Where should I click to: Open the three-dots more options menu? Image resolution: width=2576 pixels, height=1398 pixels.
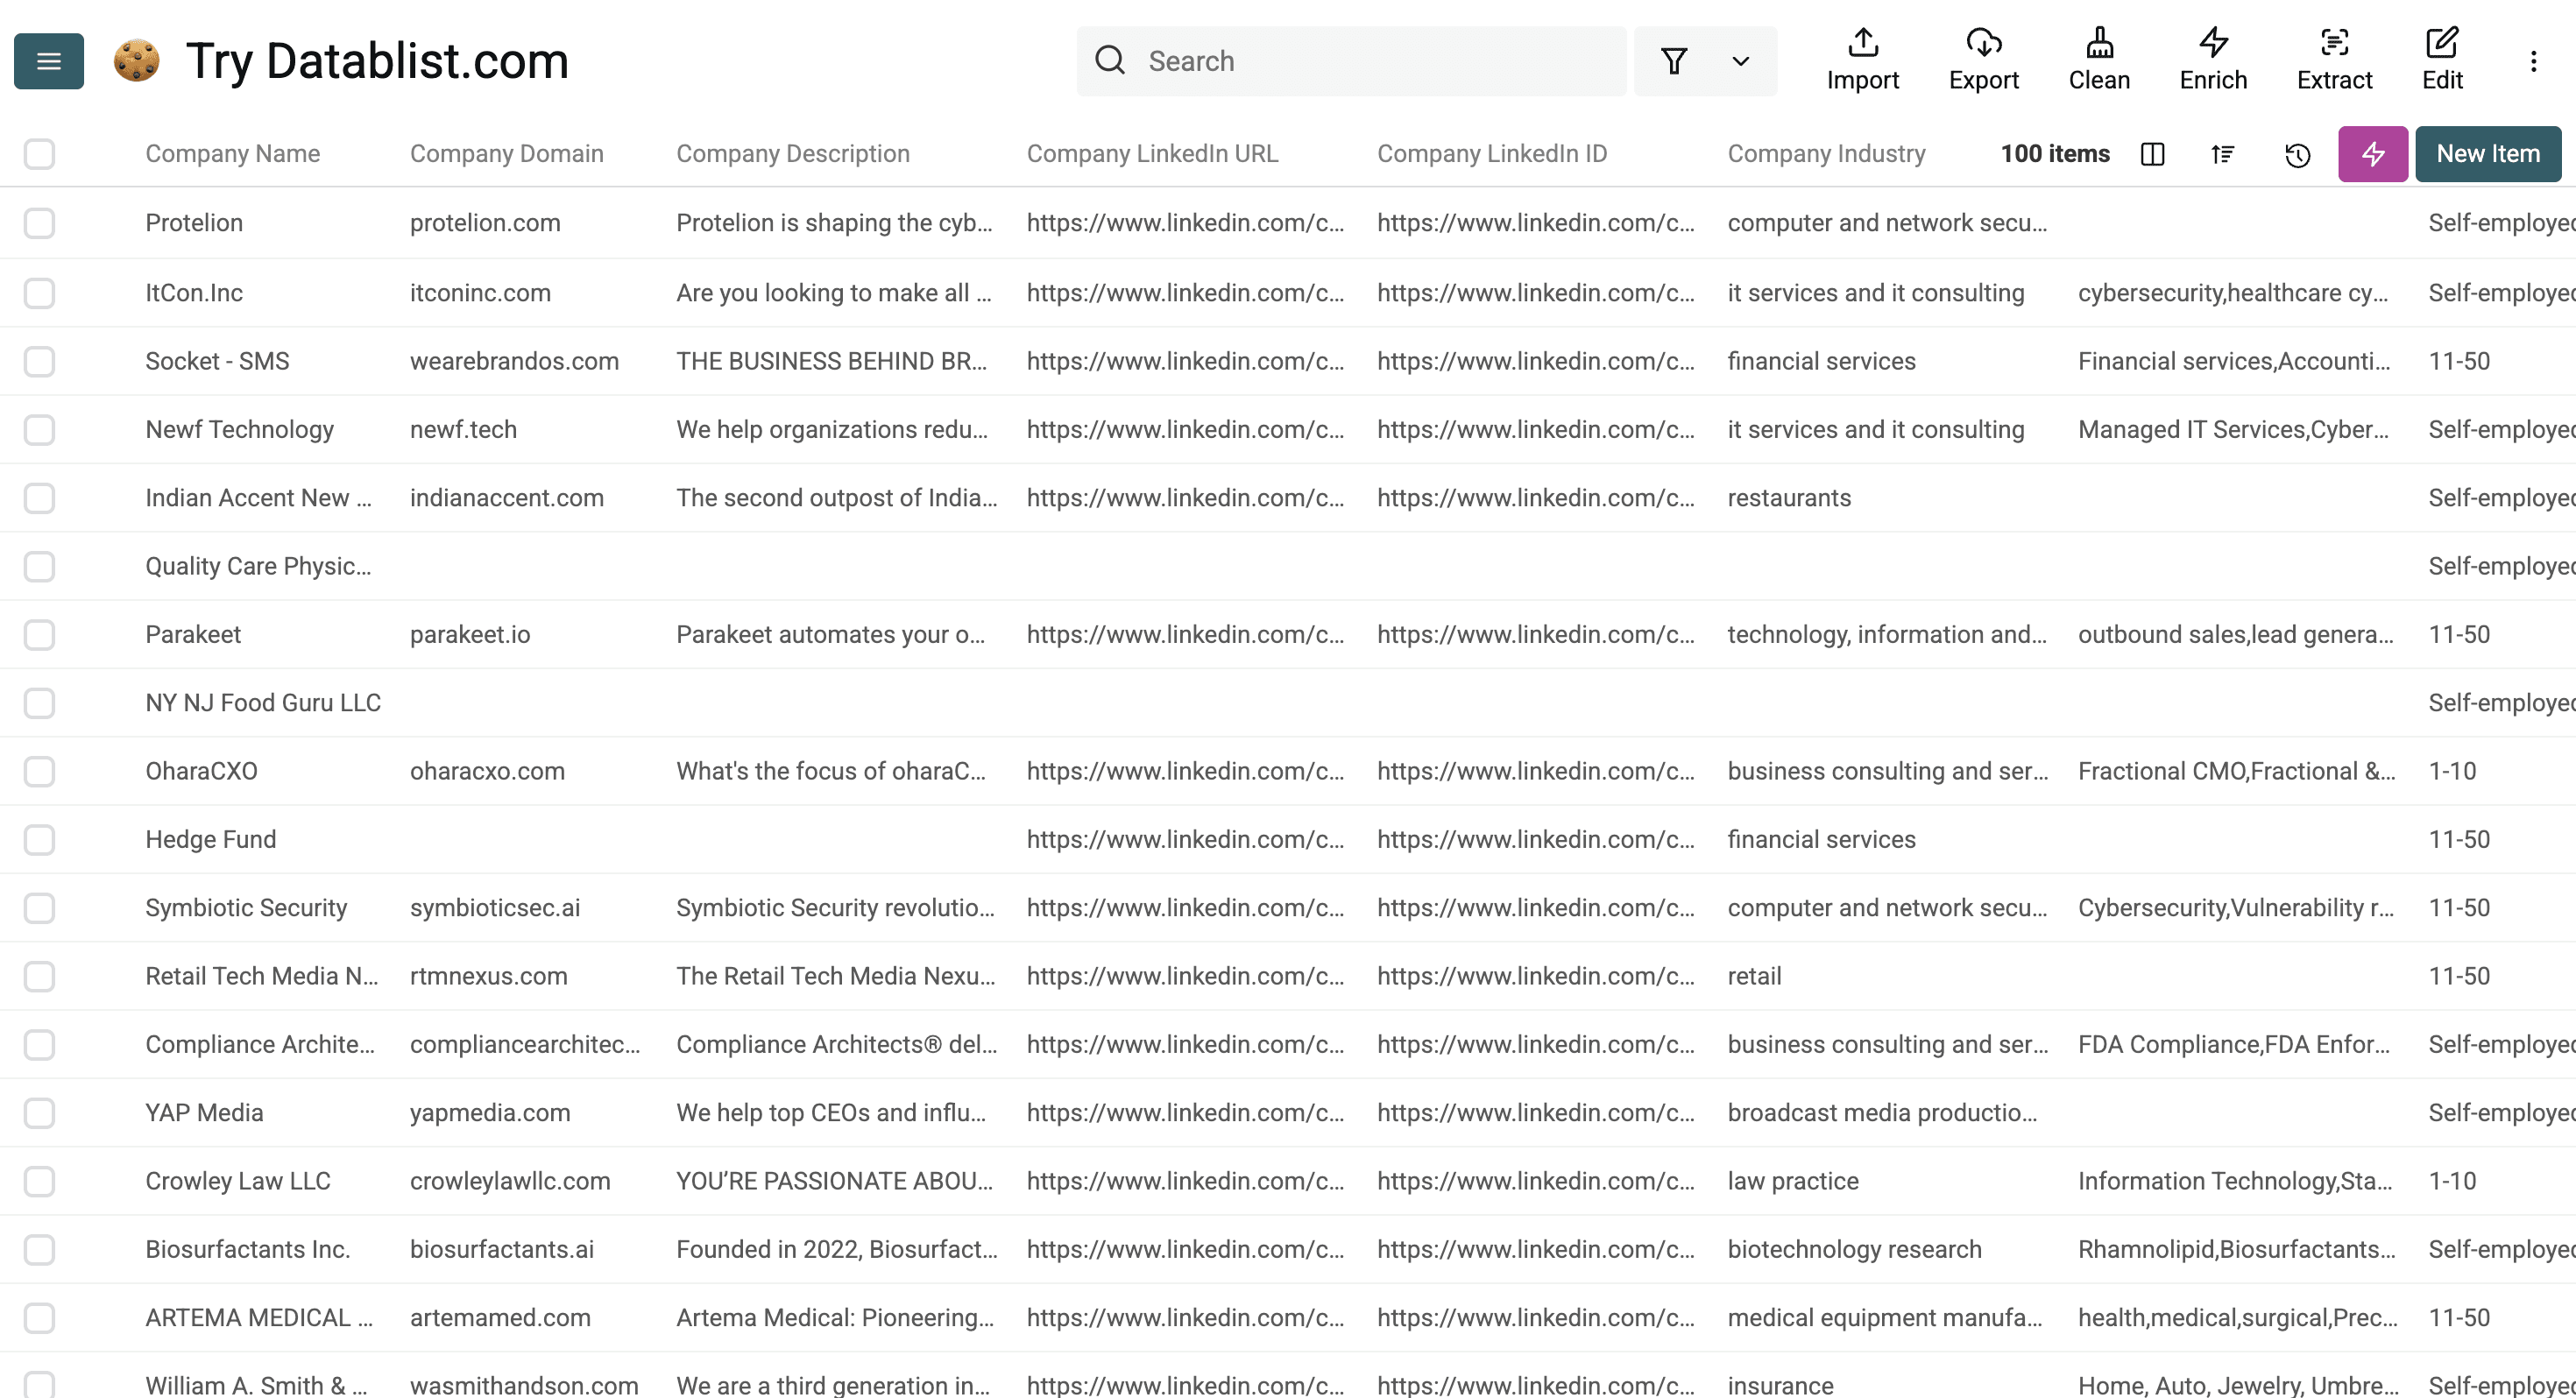2533,61
